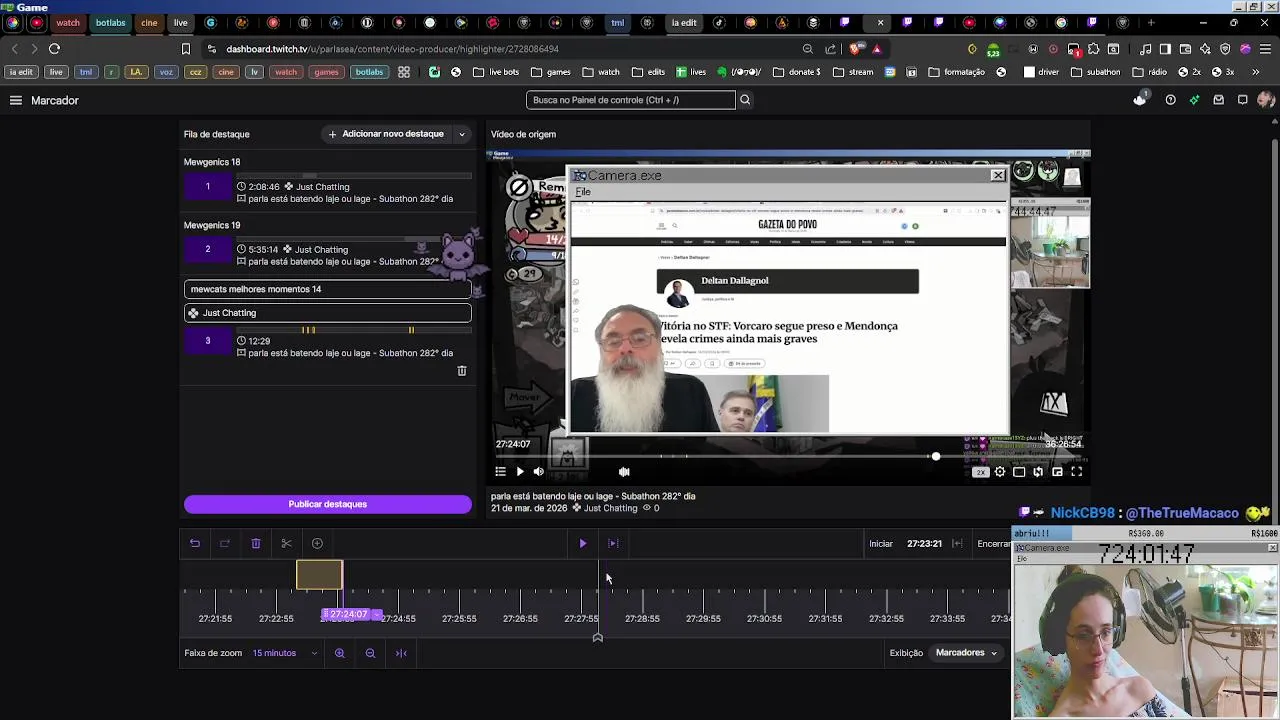Zoom in on the timeline
1280x720 pixels.
[x=340, y=653]
